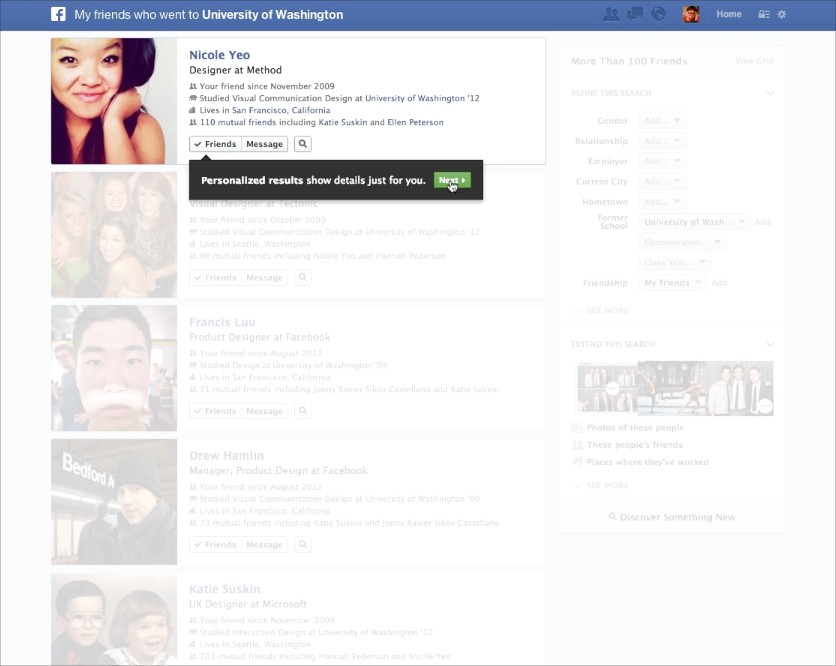Message Nicole Yeo

(264, 144)
